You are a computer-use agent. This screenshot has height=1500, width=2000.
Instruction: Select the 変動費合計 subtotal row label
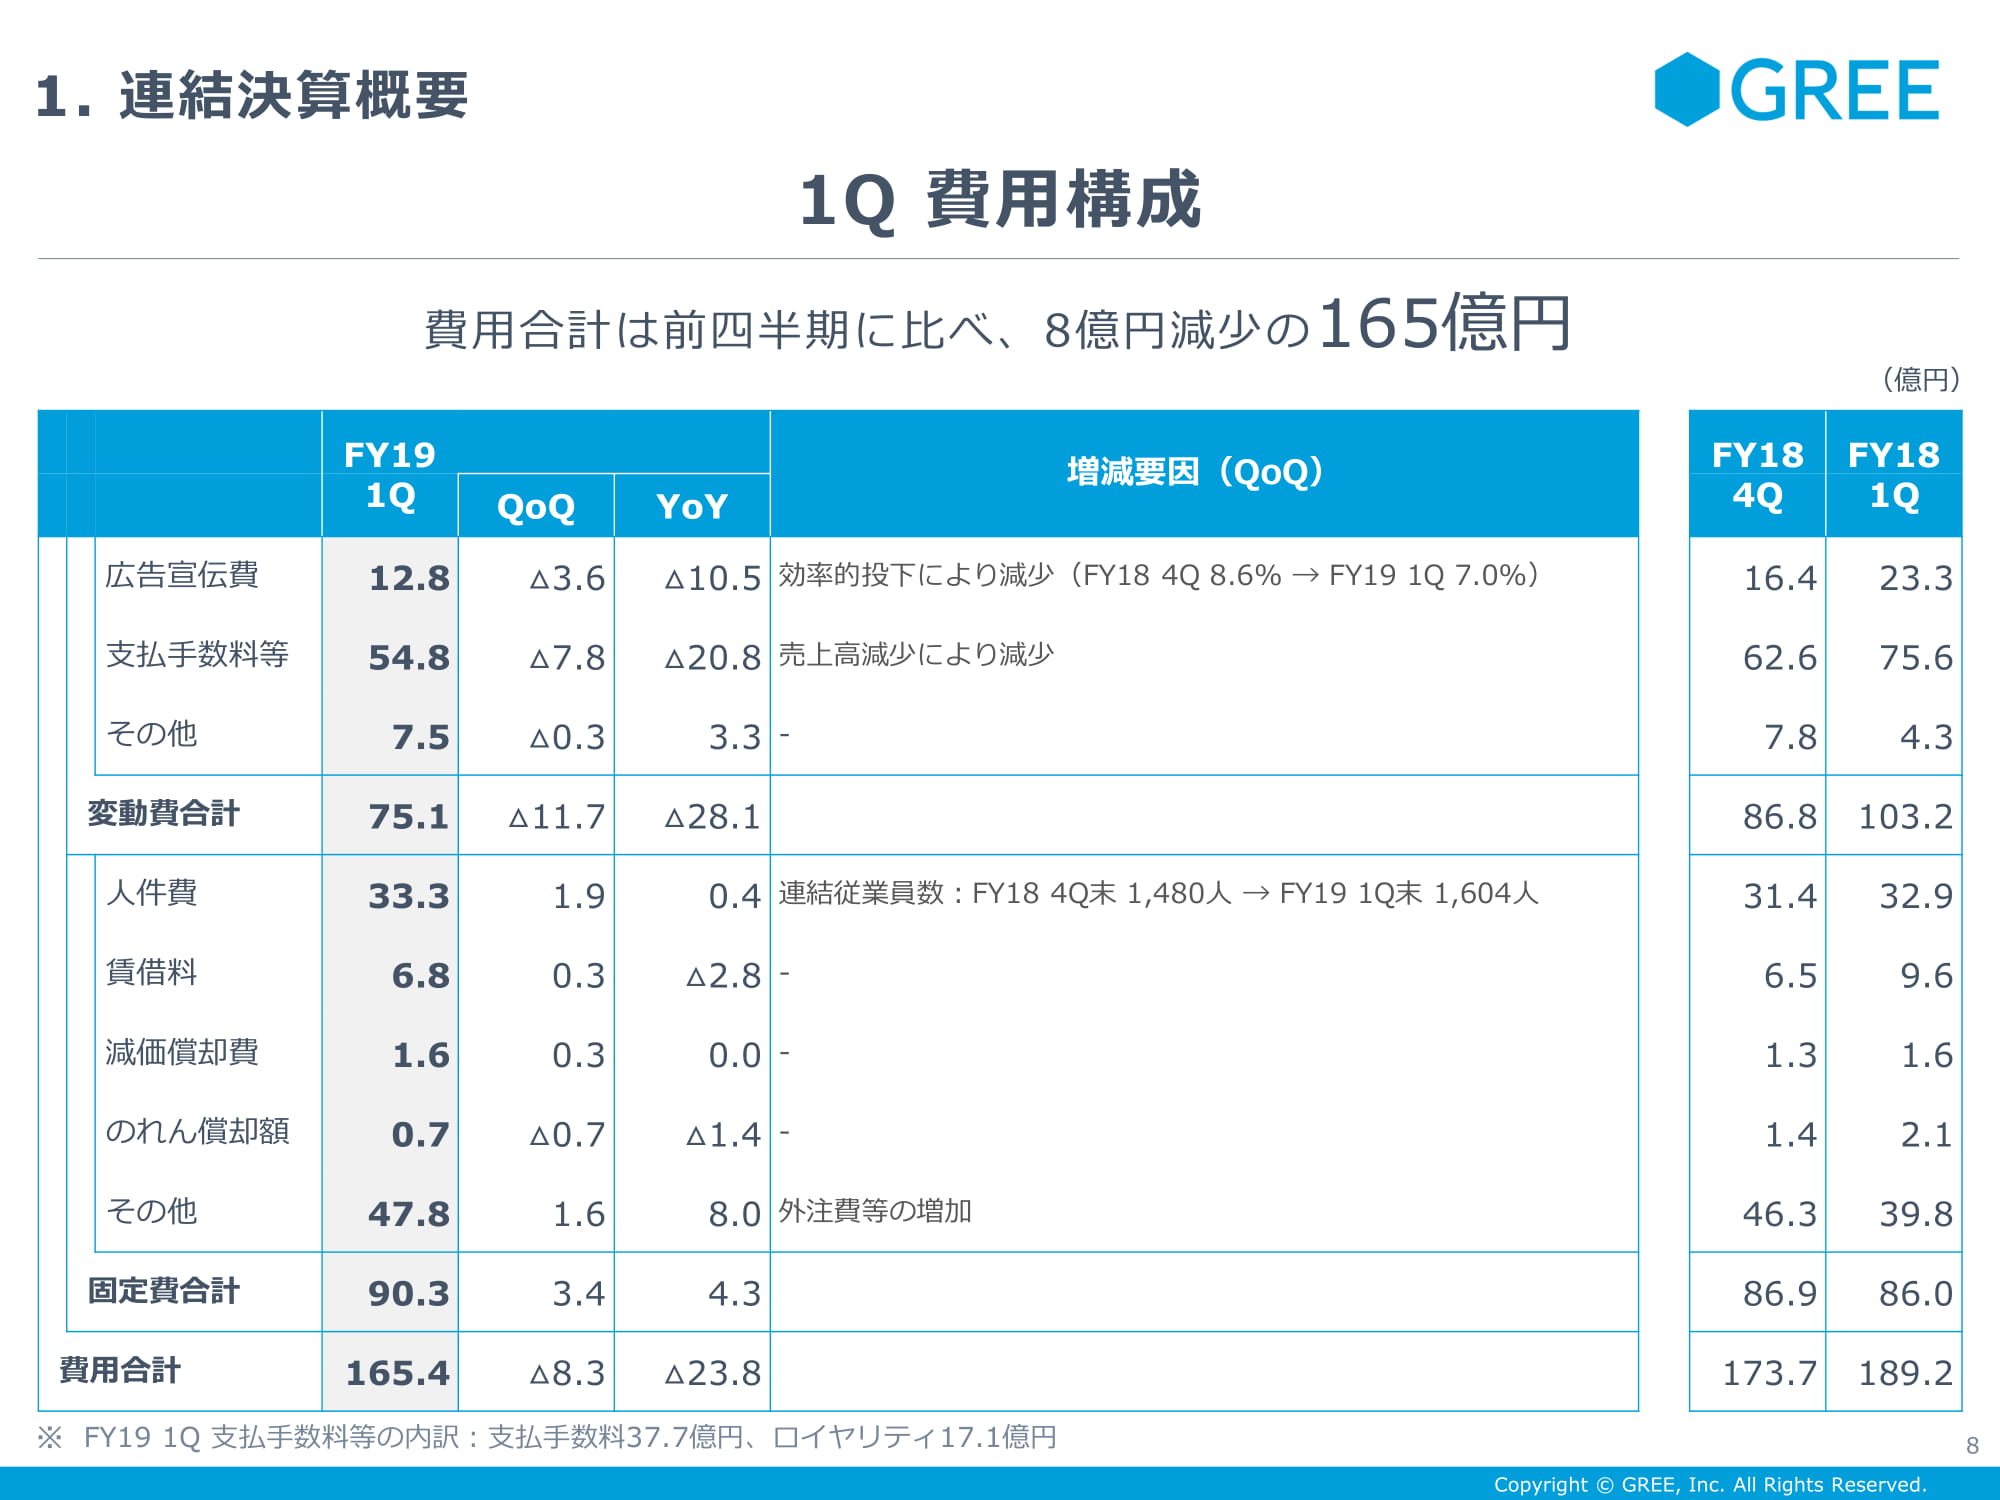click(x=163, y=813)
